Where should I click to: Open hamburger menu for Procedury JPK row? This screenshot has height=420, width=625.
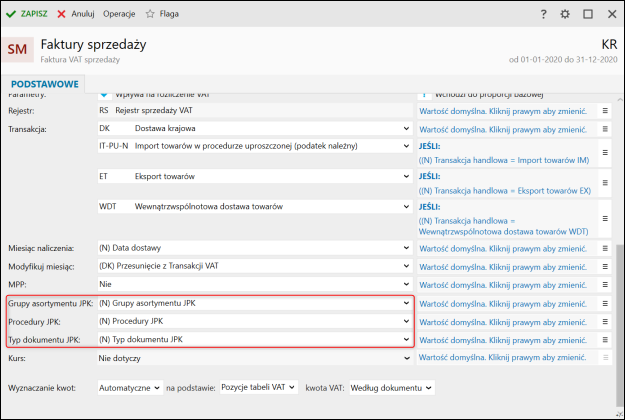pos(605,322)
